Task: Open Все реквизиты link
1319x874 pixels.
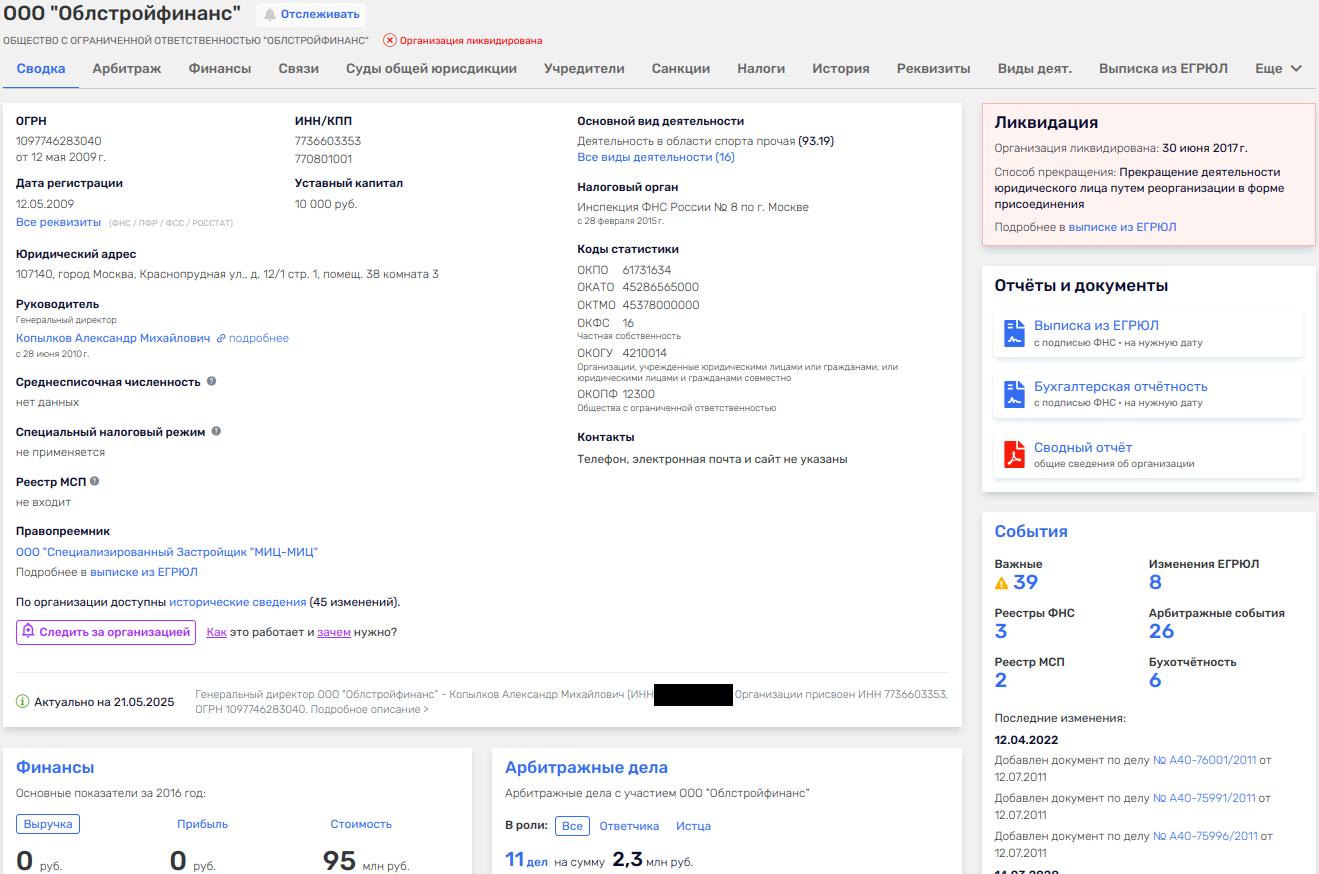Action: click(x=58, y=222)
